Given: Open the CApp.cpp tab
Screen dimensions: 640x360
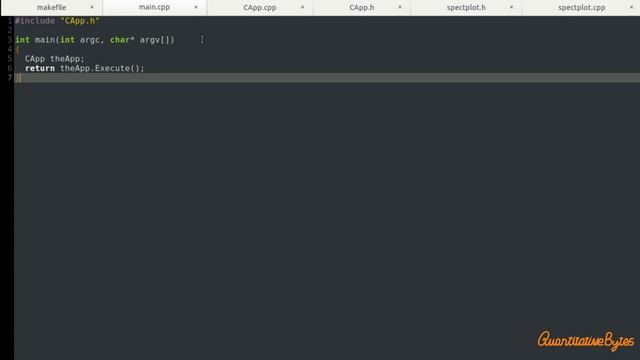Looking at the screenshot, I should tap(260, 7).
